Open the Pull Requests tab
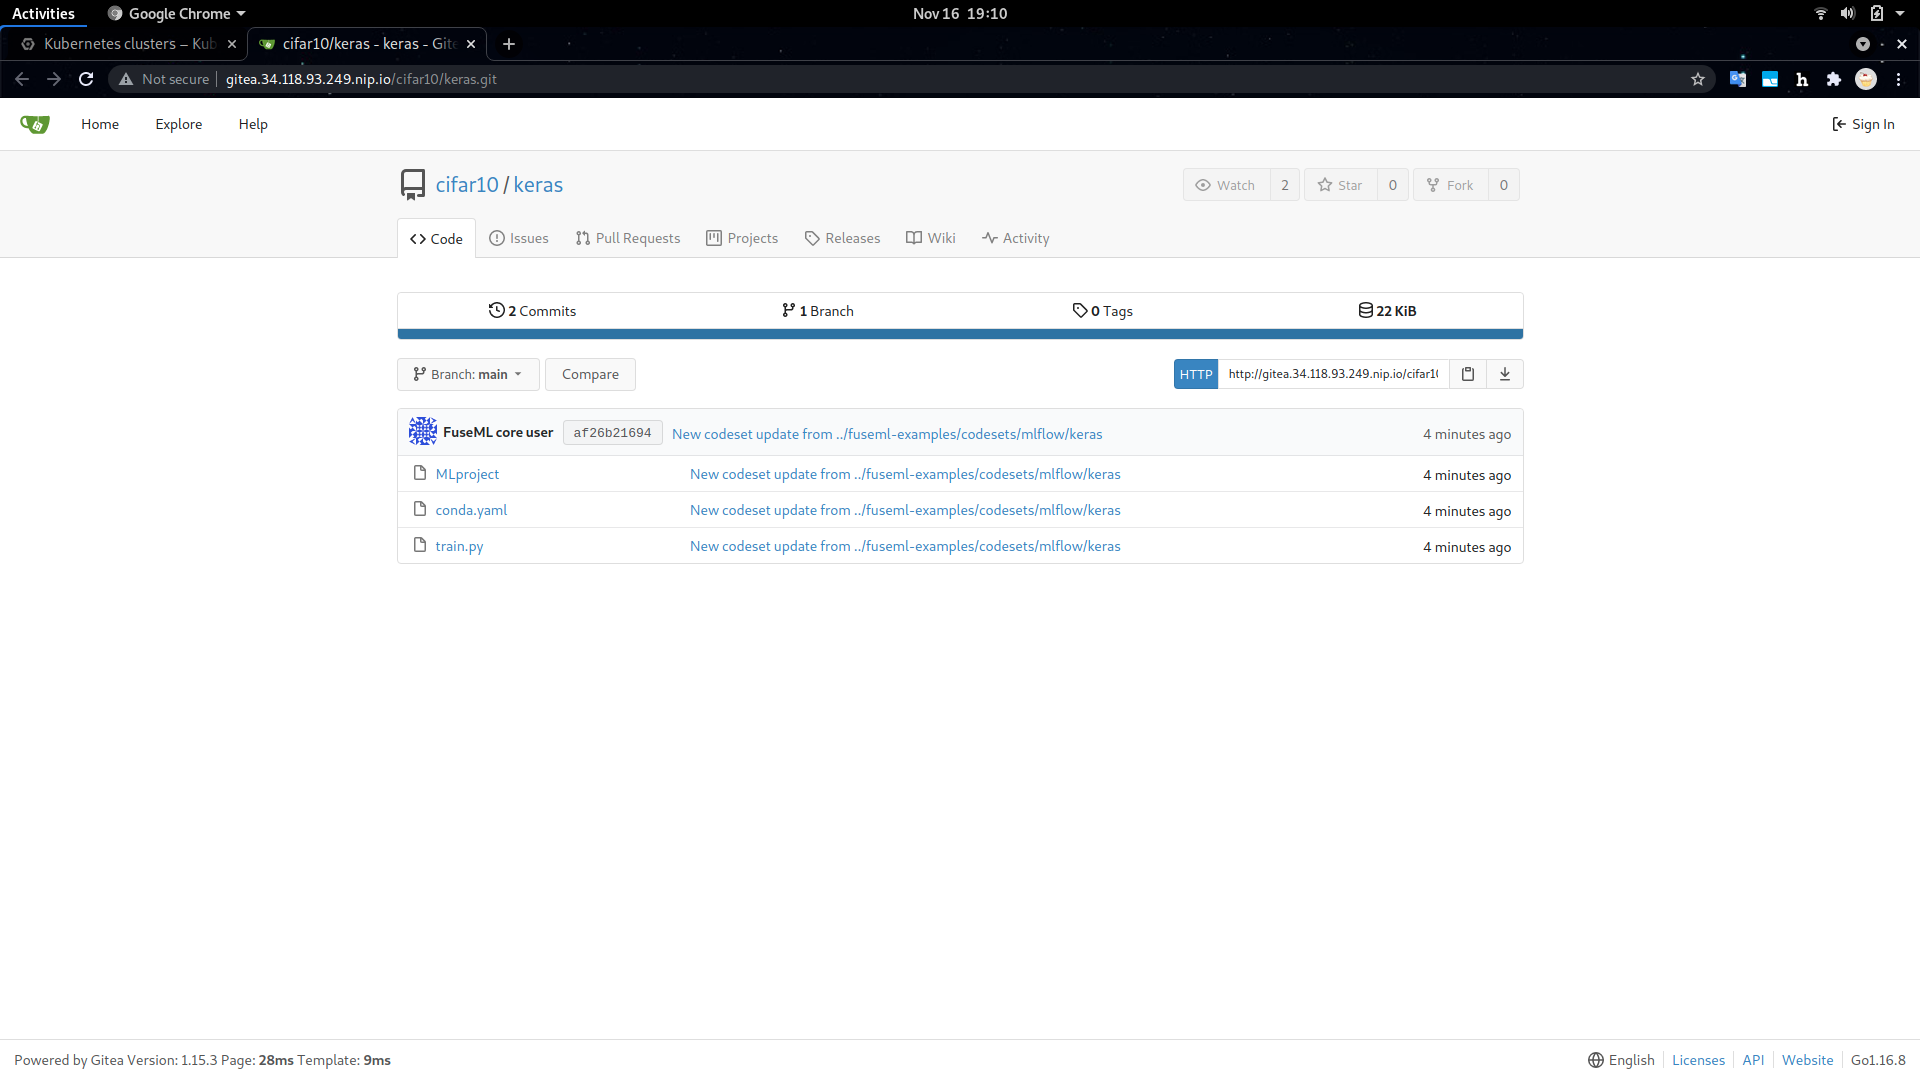1920x1080 pixels. click(x=628, y=238)
